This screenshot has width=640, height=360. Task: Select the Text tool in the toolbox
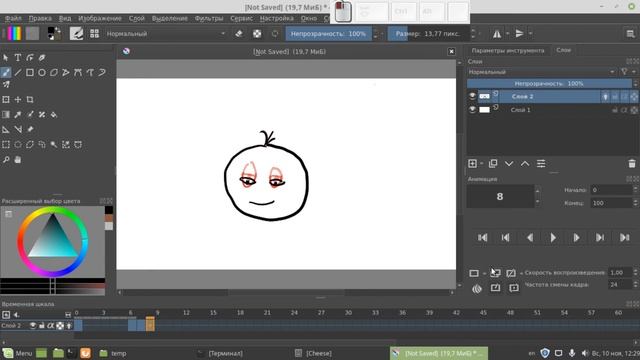coord(18,58)
